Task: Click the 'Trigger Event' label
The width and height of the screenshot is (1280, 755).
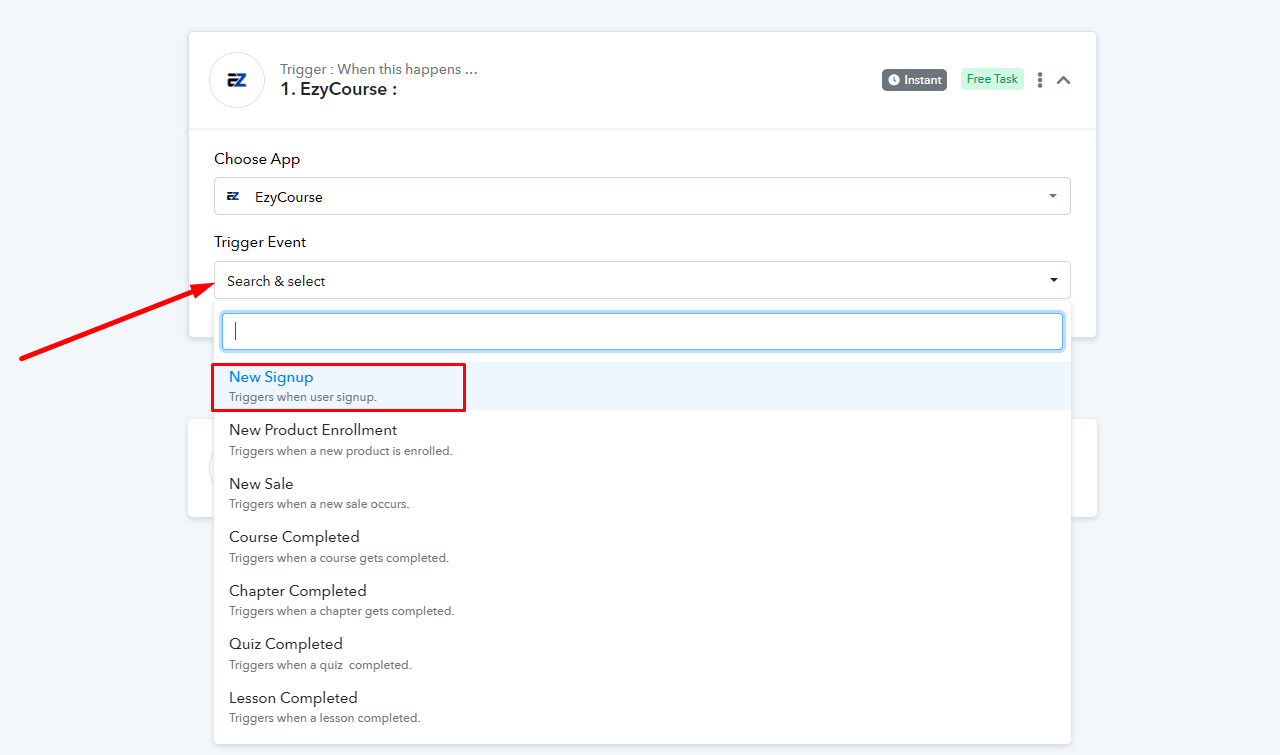Action: click(260, 242)
